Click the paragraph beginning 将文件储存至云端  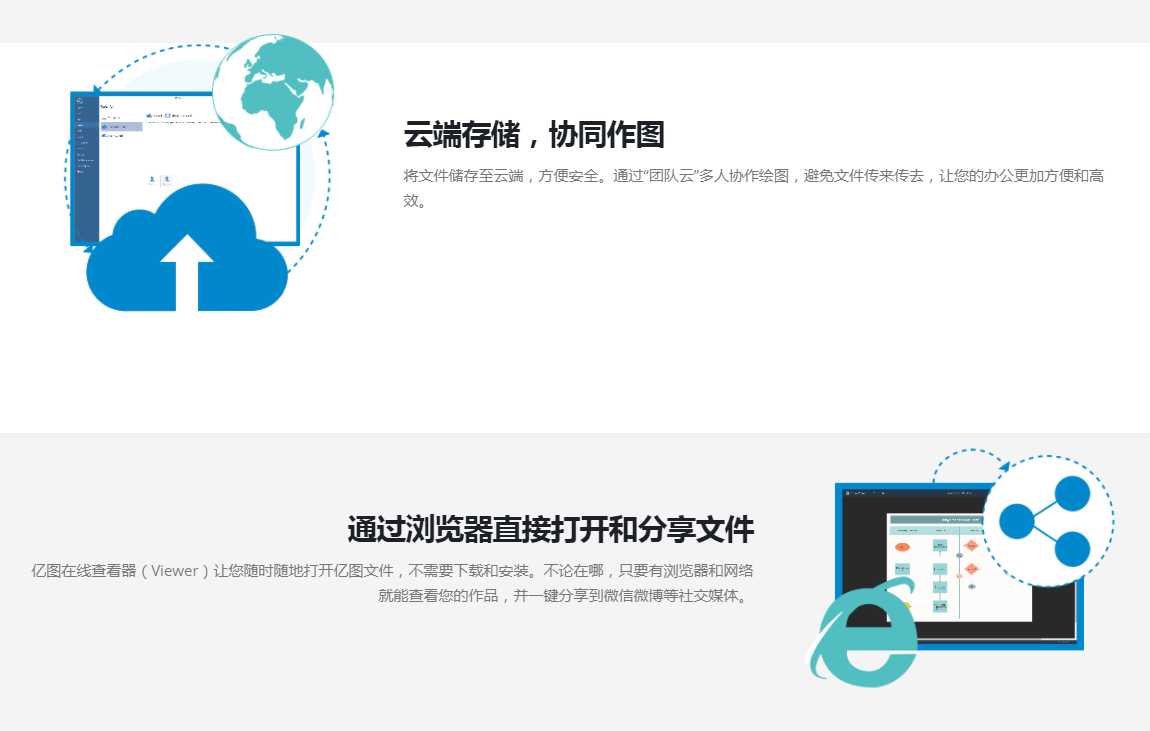click(753, 187)
